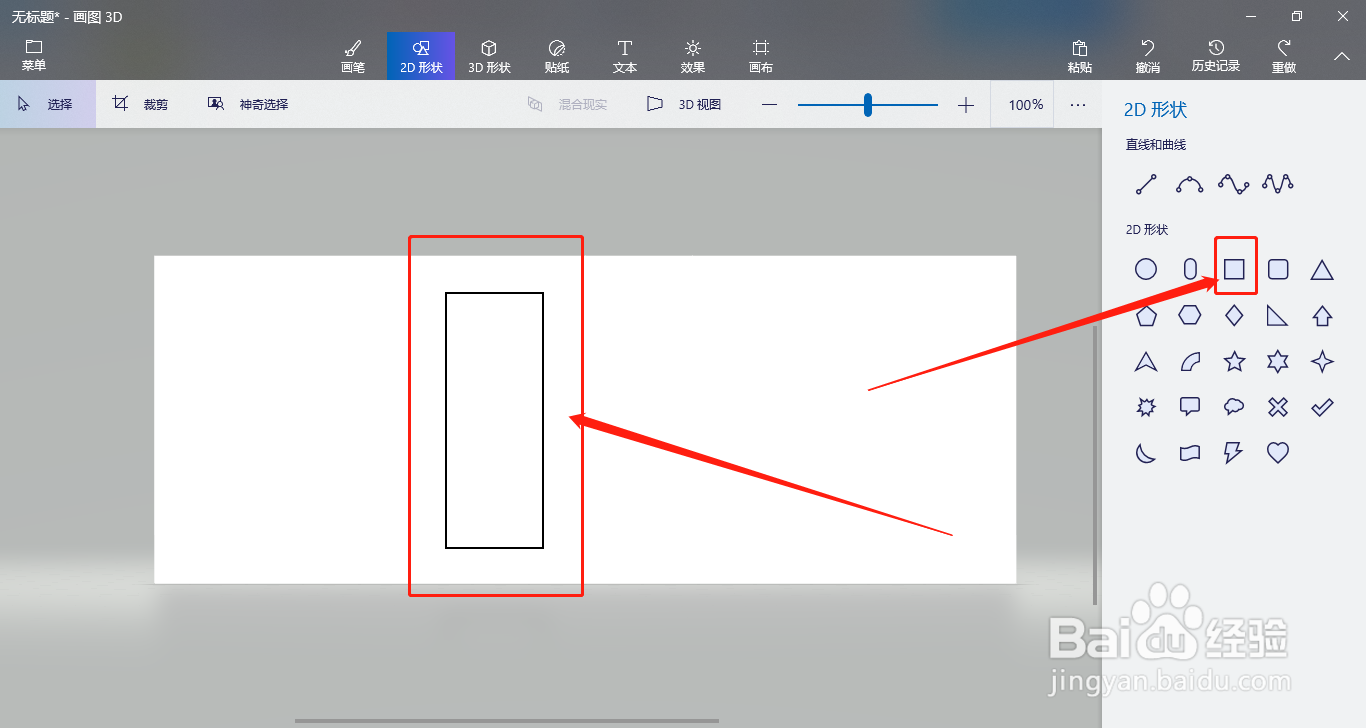This screenshot has width=1366, height=728.
Task: Pick the four-pointed star shape
Action: (x=1322, y=361)
